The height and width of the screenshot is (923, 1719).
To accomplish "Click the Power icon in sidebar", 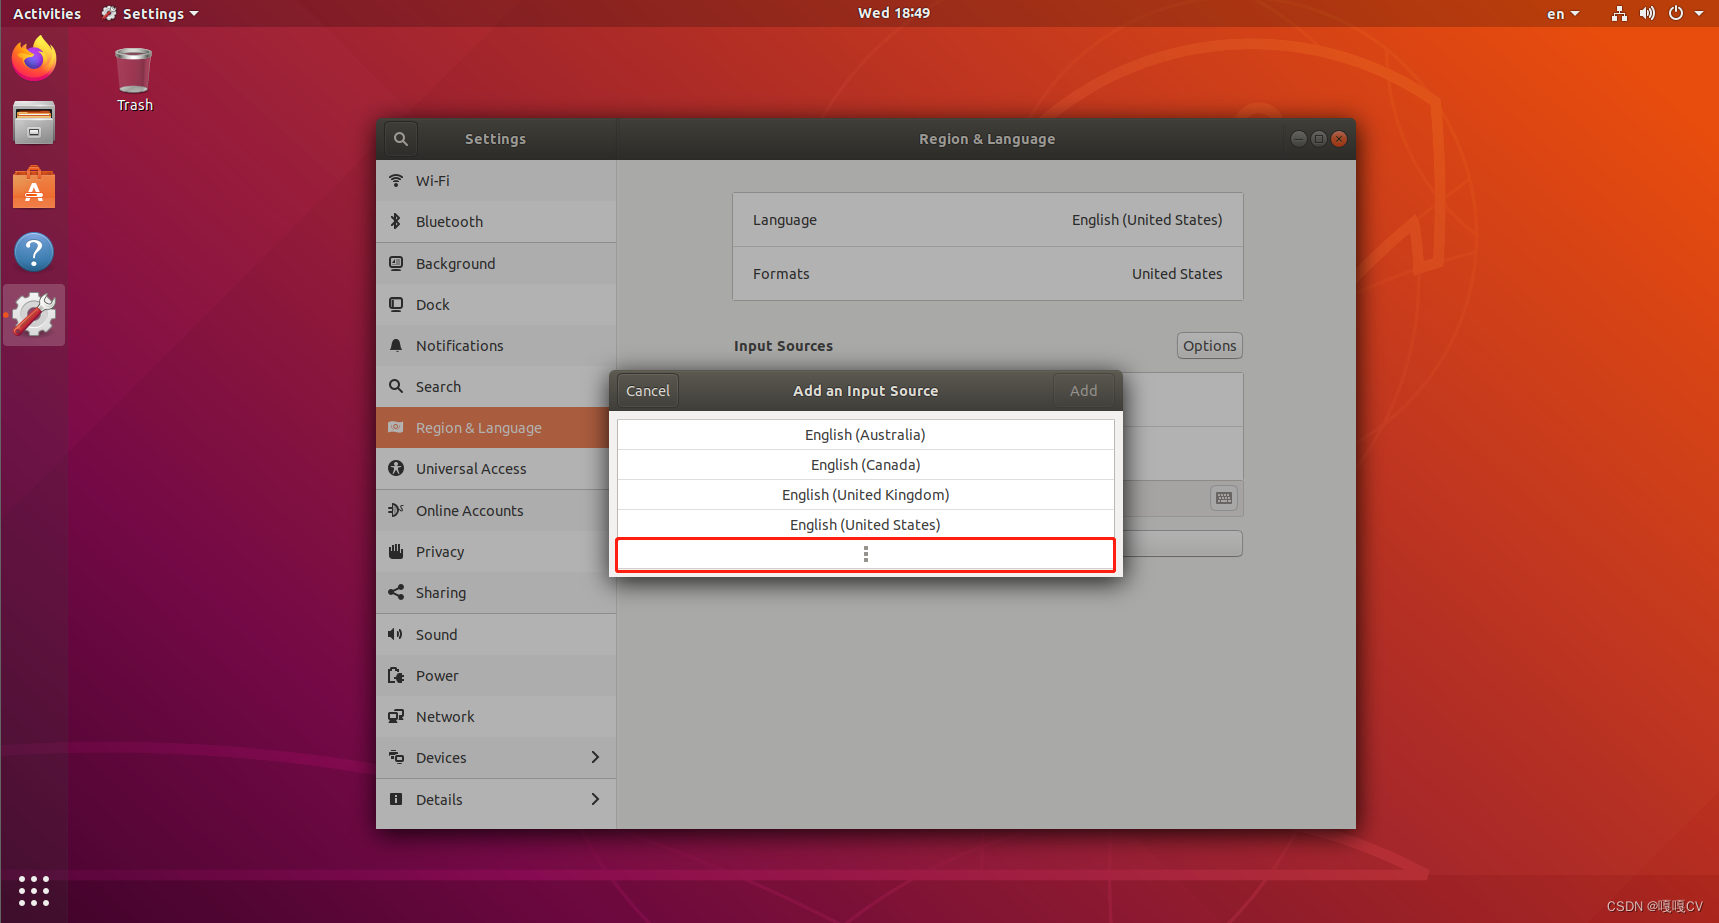I will point(396,675).
